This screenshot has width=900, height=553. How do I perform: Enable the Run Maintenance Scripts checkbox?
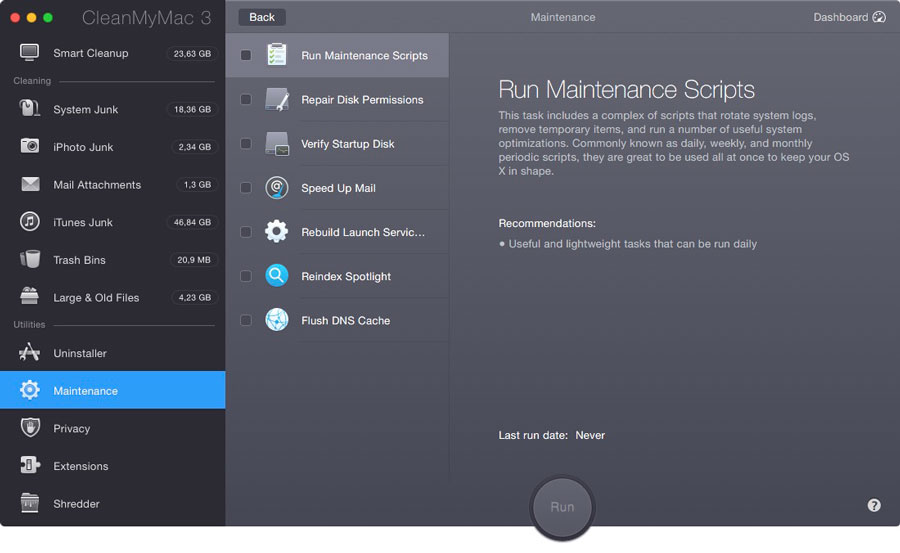click(246, 55)
